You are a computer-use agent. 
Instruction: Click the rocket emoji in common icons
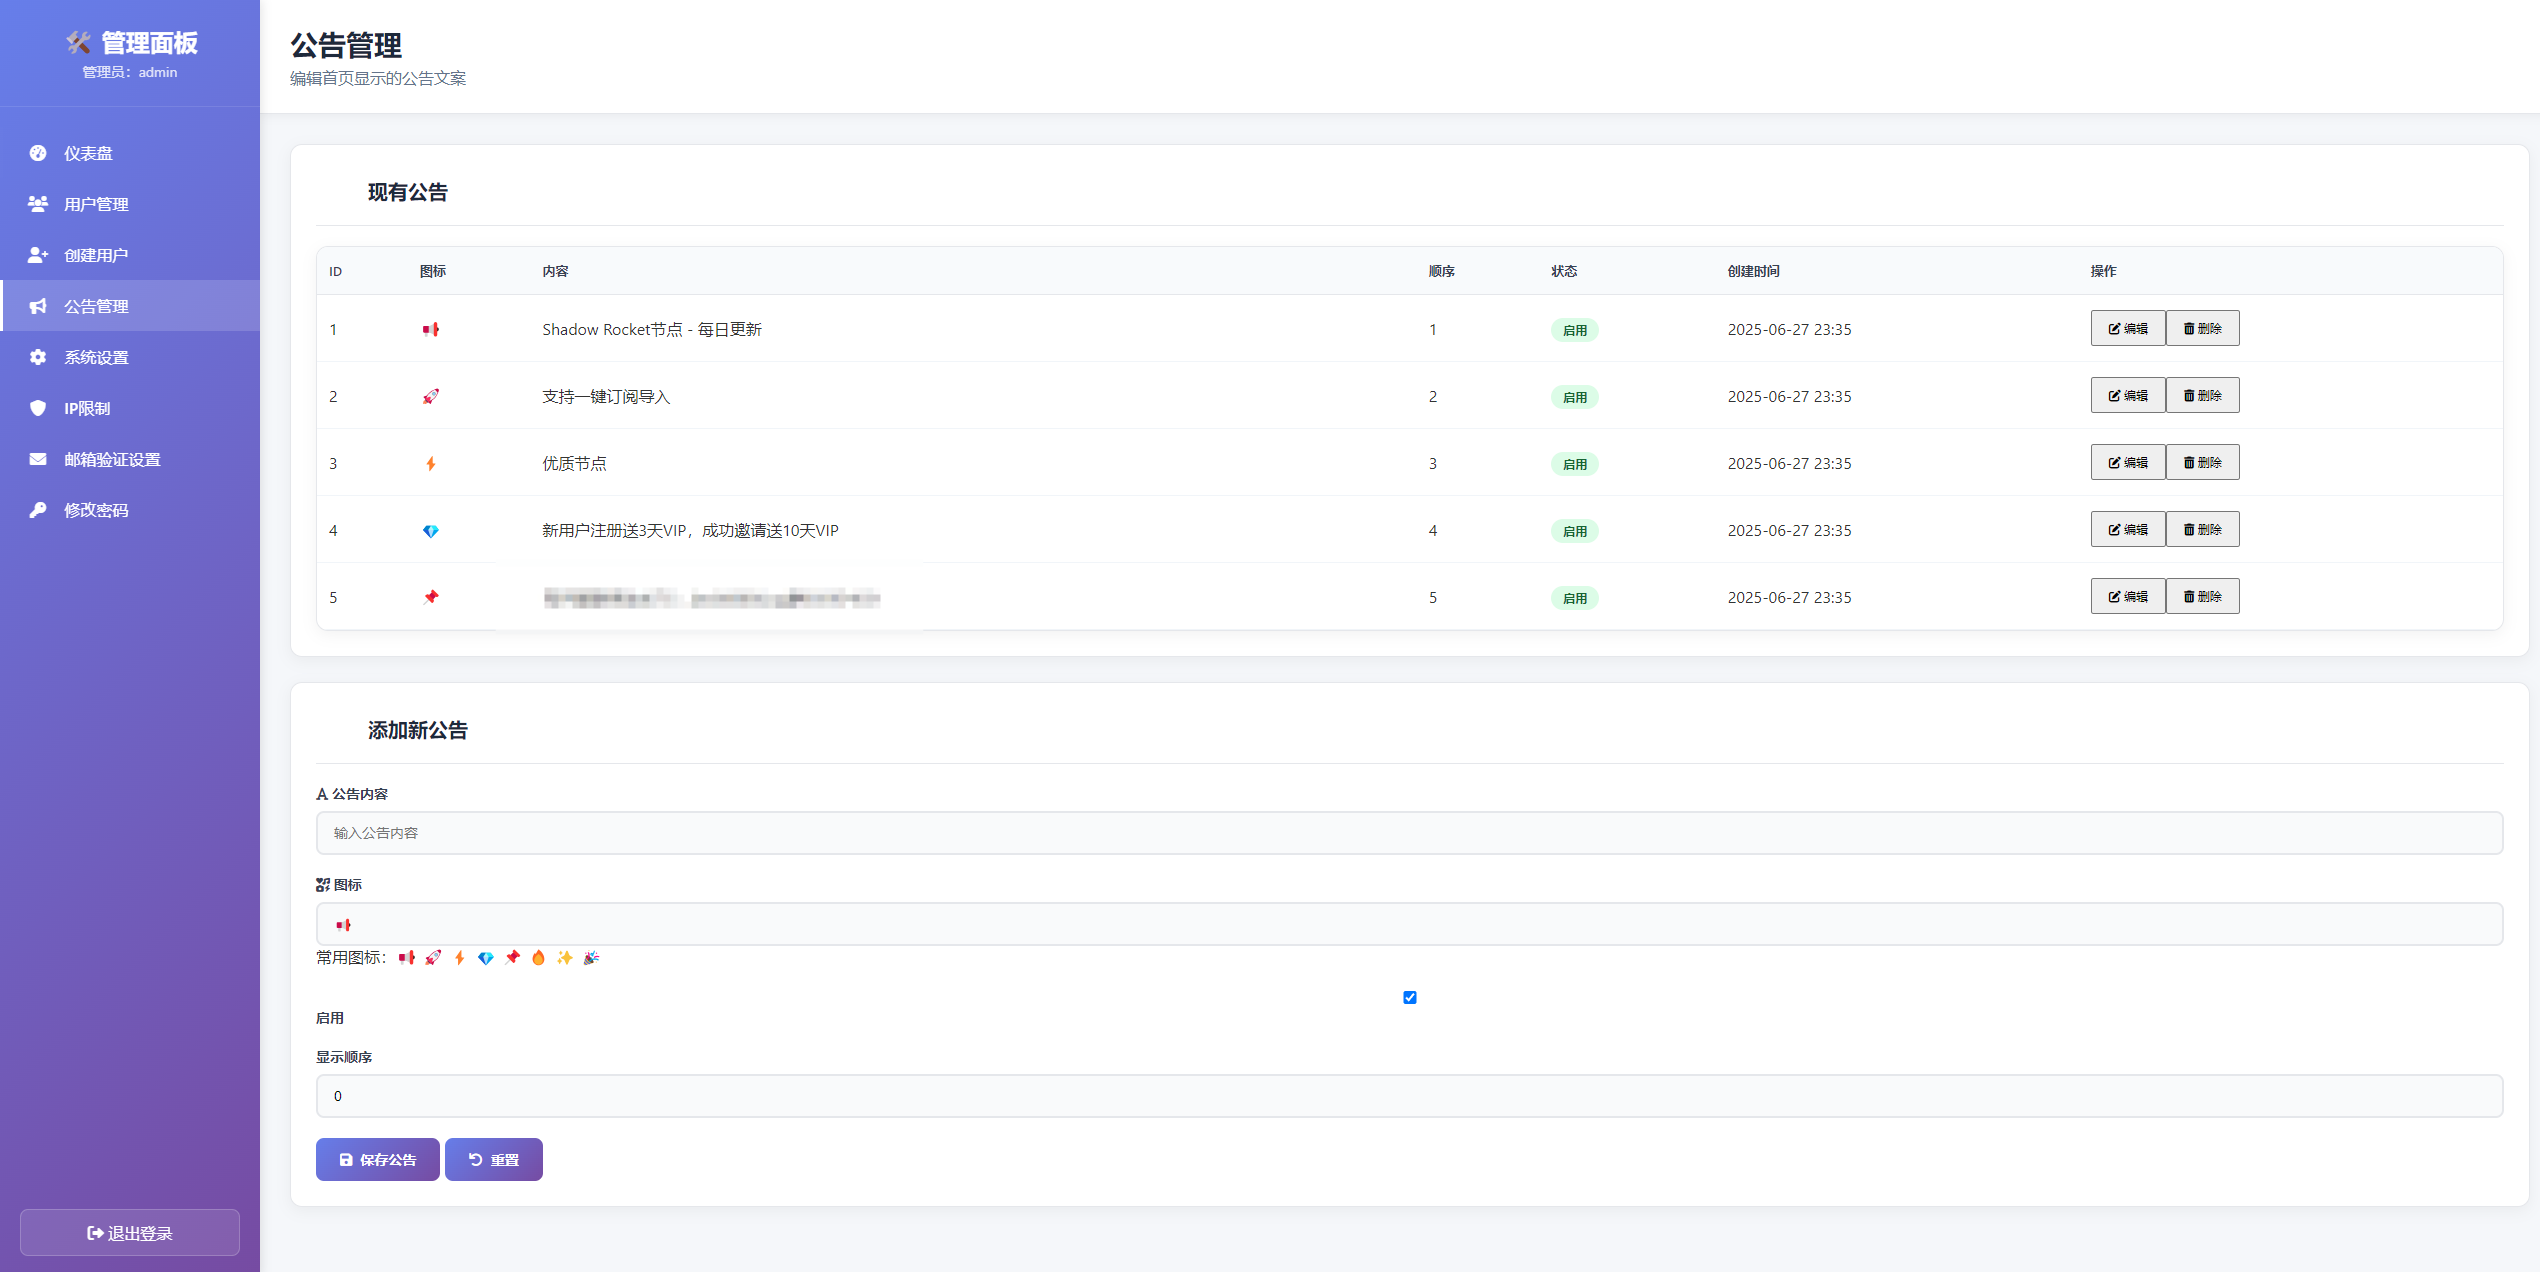point(433,958)
